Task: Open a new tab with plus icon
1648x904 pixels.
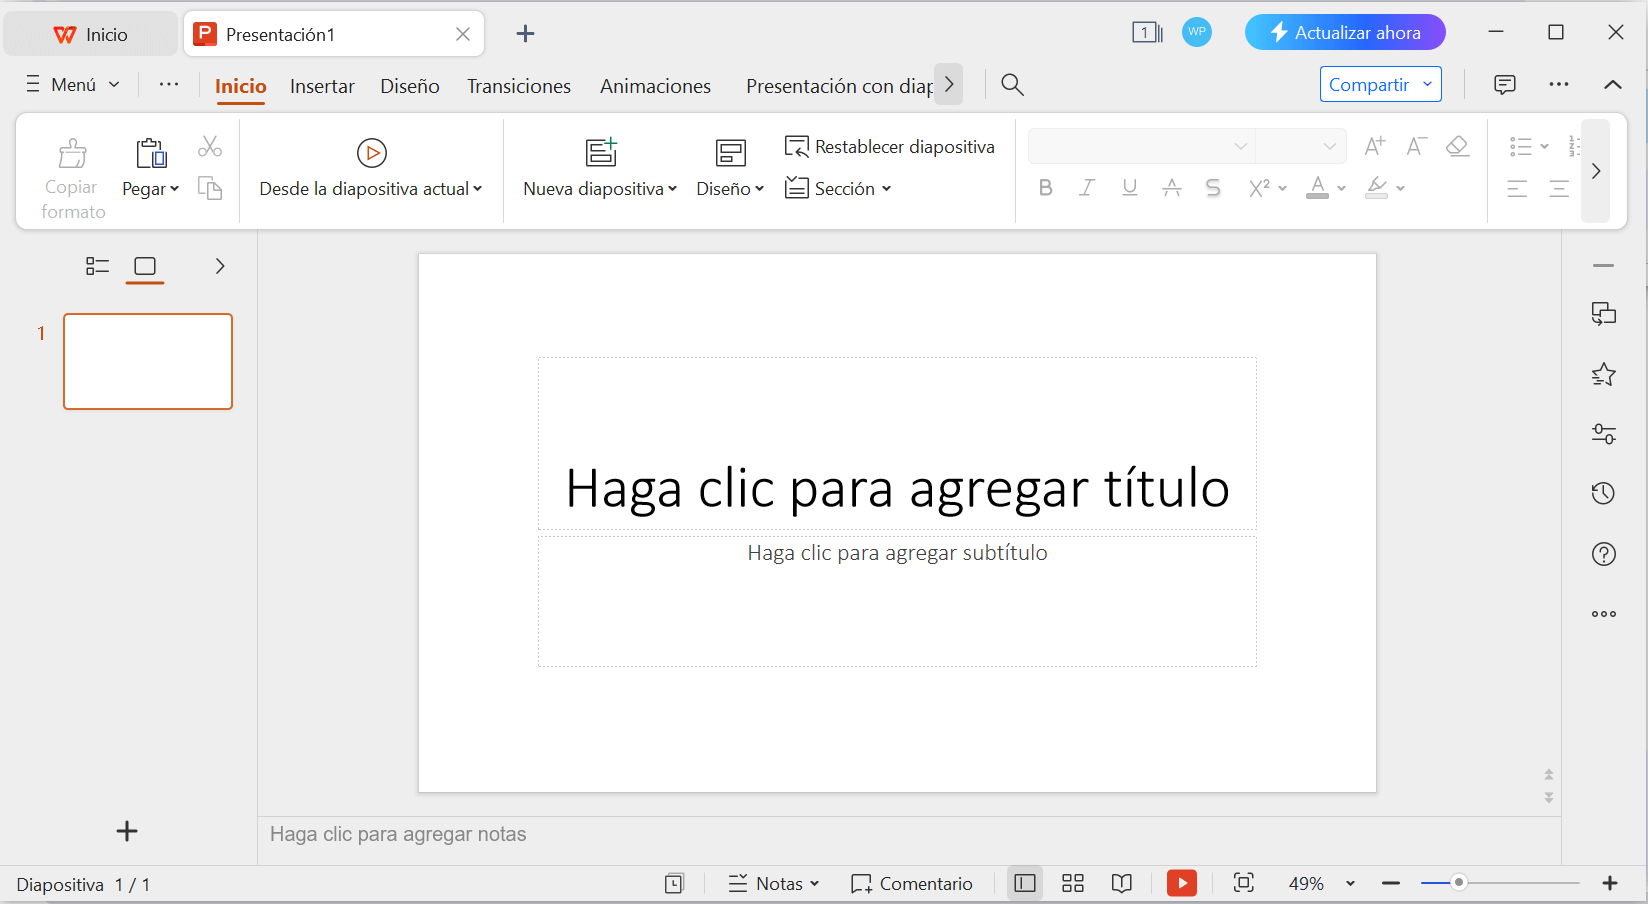Action: (x=525, y=34)
